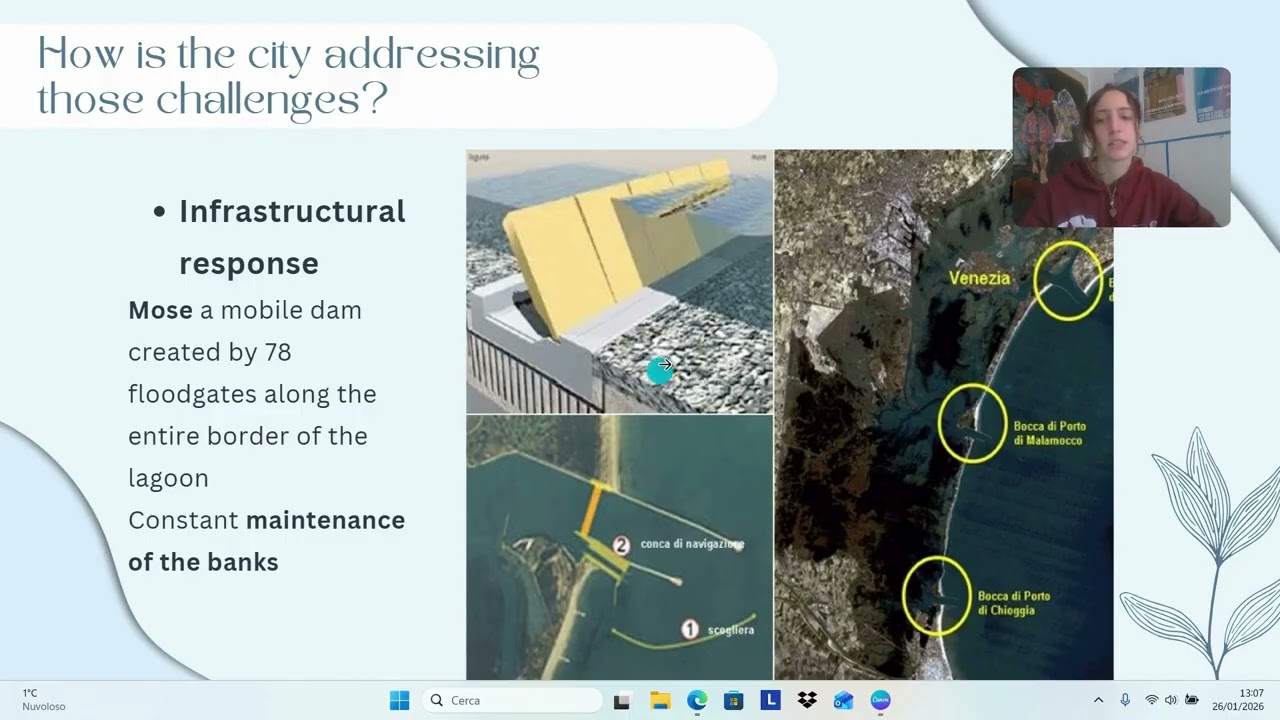This screenshot has height=720, width=1280.
Task: Open the blue L app on taskbar
Action: click(x=770, y=700)
